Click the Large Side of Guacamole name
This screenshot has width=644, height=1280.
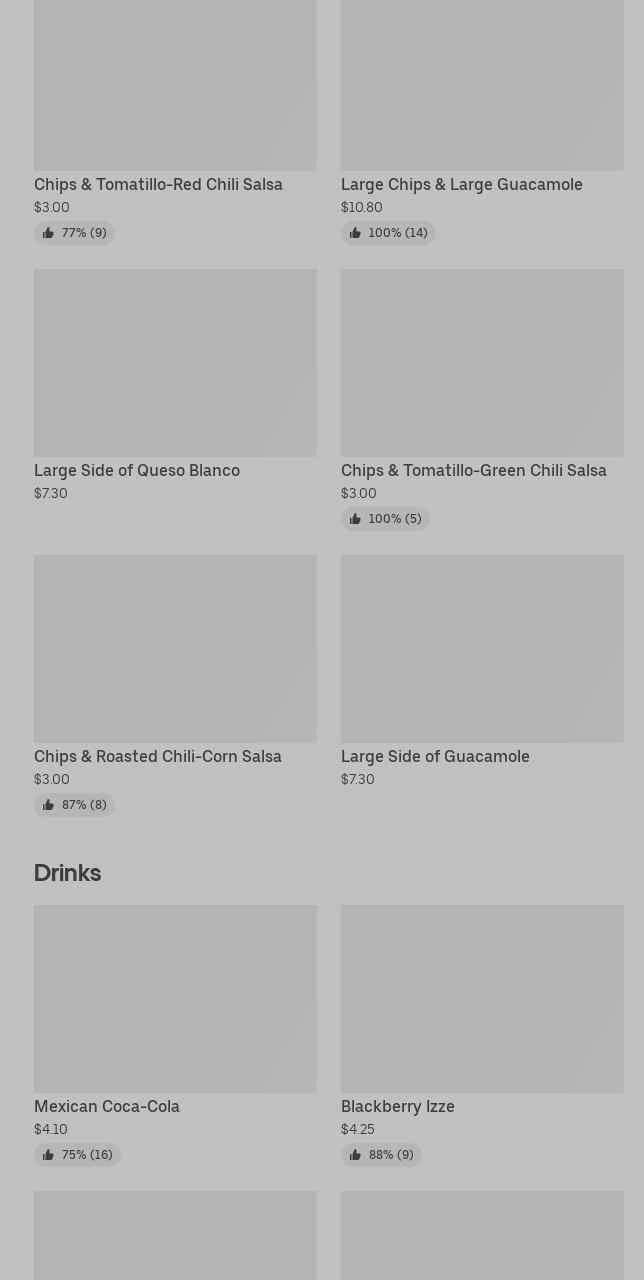435,756
